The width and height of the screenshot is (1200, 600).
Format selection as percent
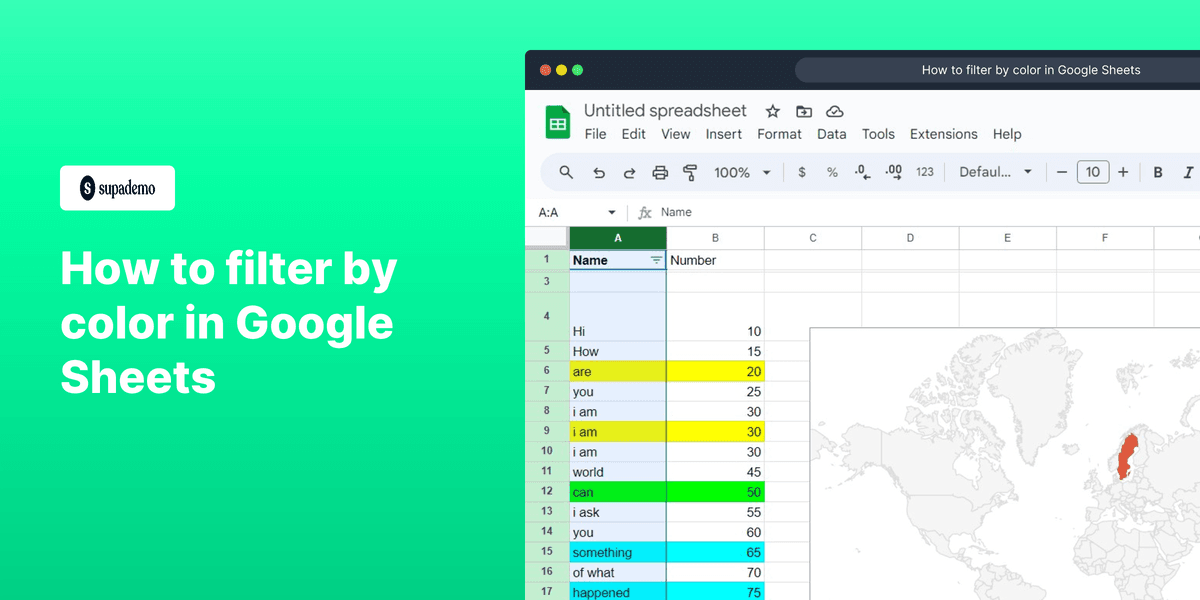click(x=831, y=171)
